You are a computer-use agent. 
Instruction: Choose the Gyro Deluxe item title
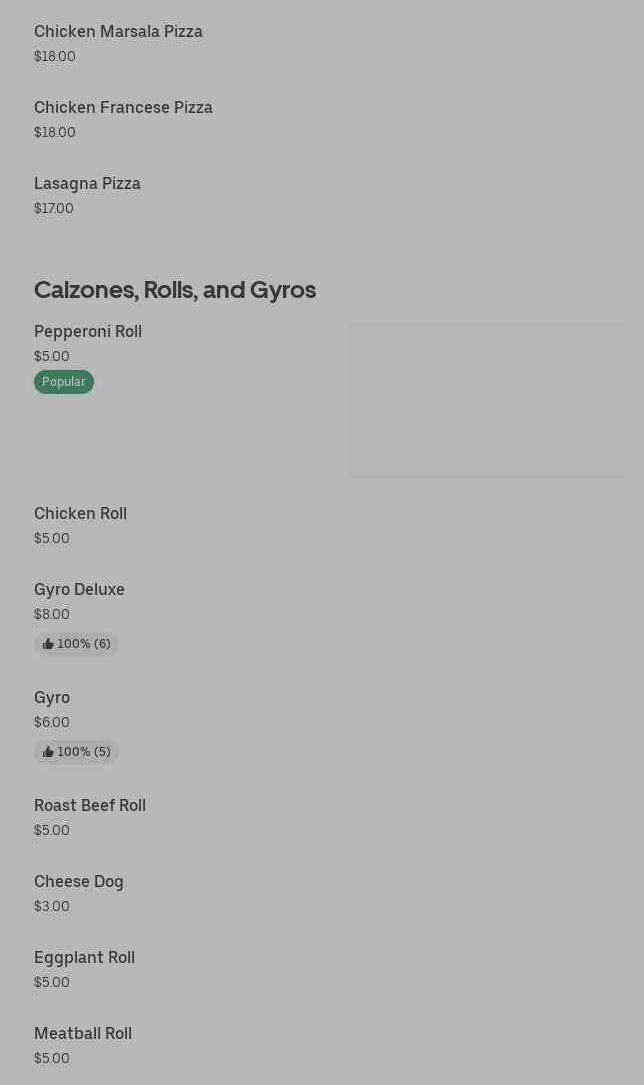click(79, 590)
